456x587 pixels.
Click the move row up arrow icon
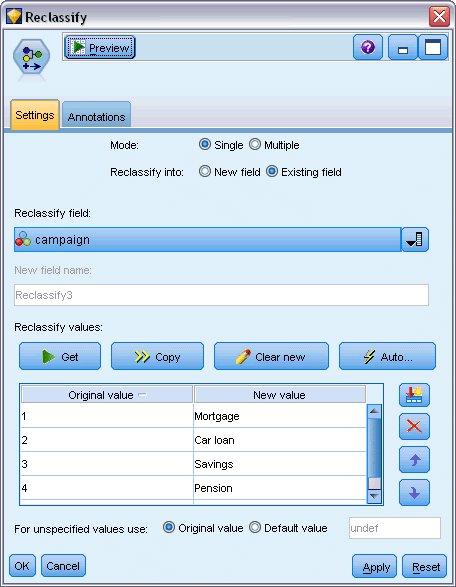(x=414, y=459)
